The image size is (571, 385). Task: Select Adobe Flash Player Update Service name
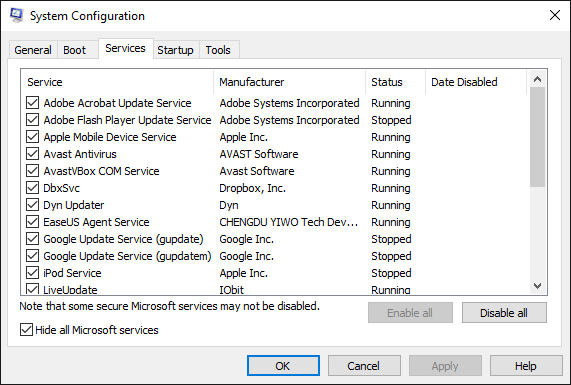click(x=127, y=120)
